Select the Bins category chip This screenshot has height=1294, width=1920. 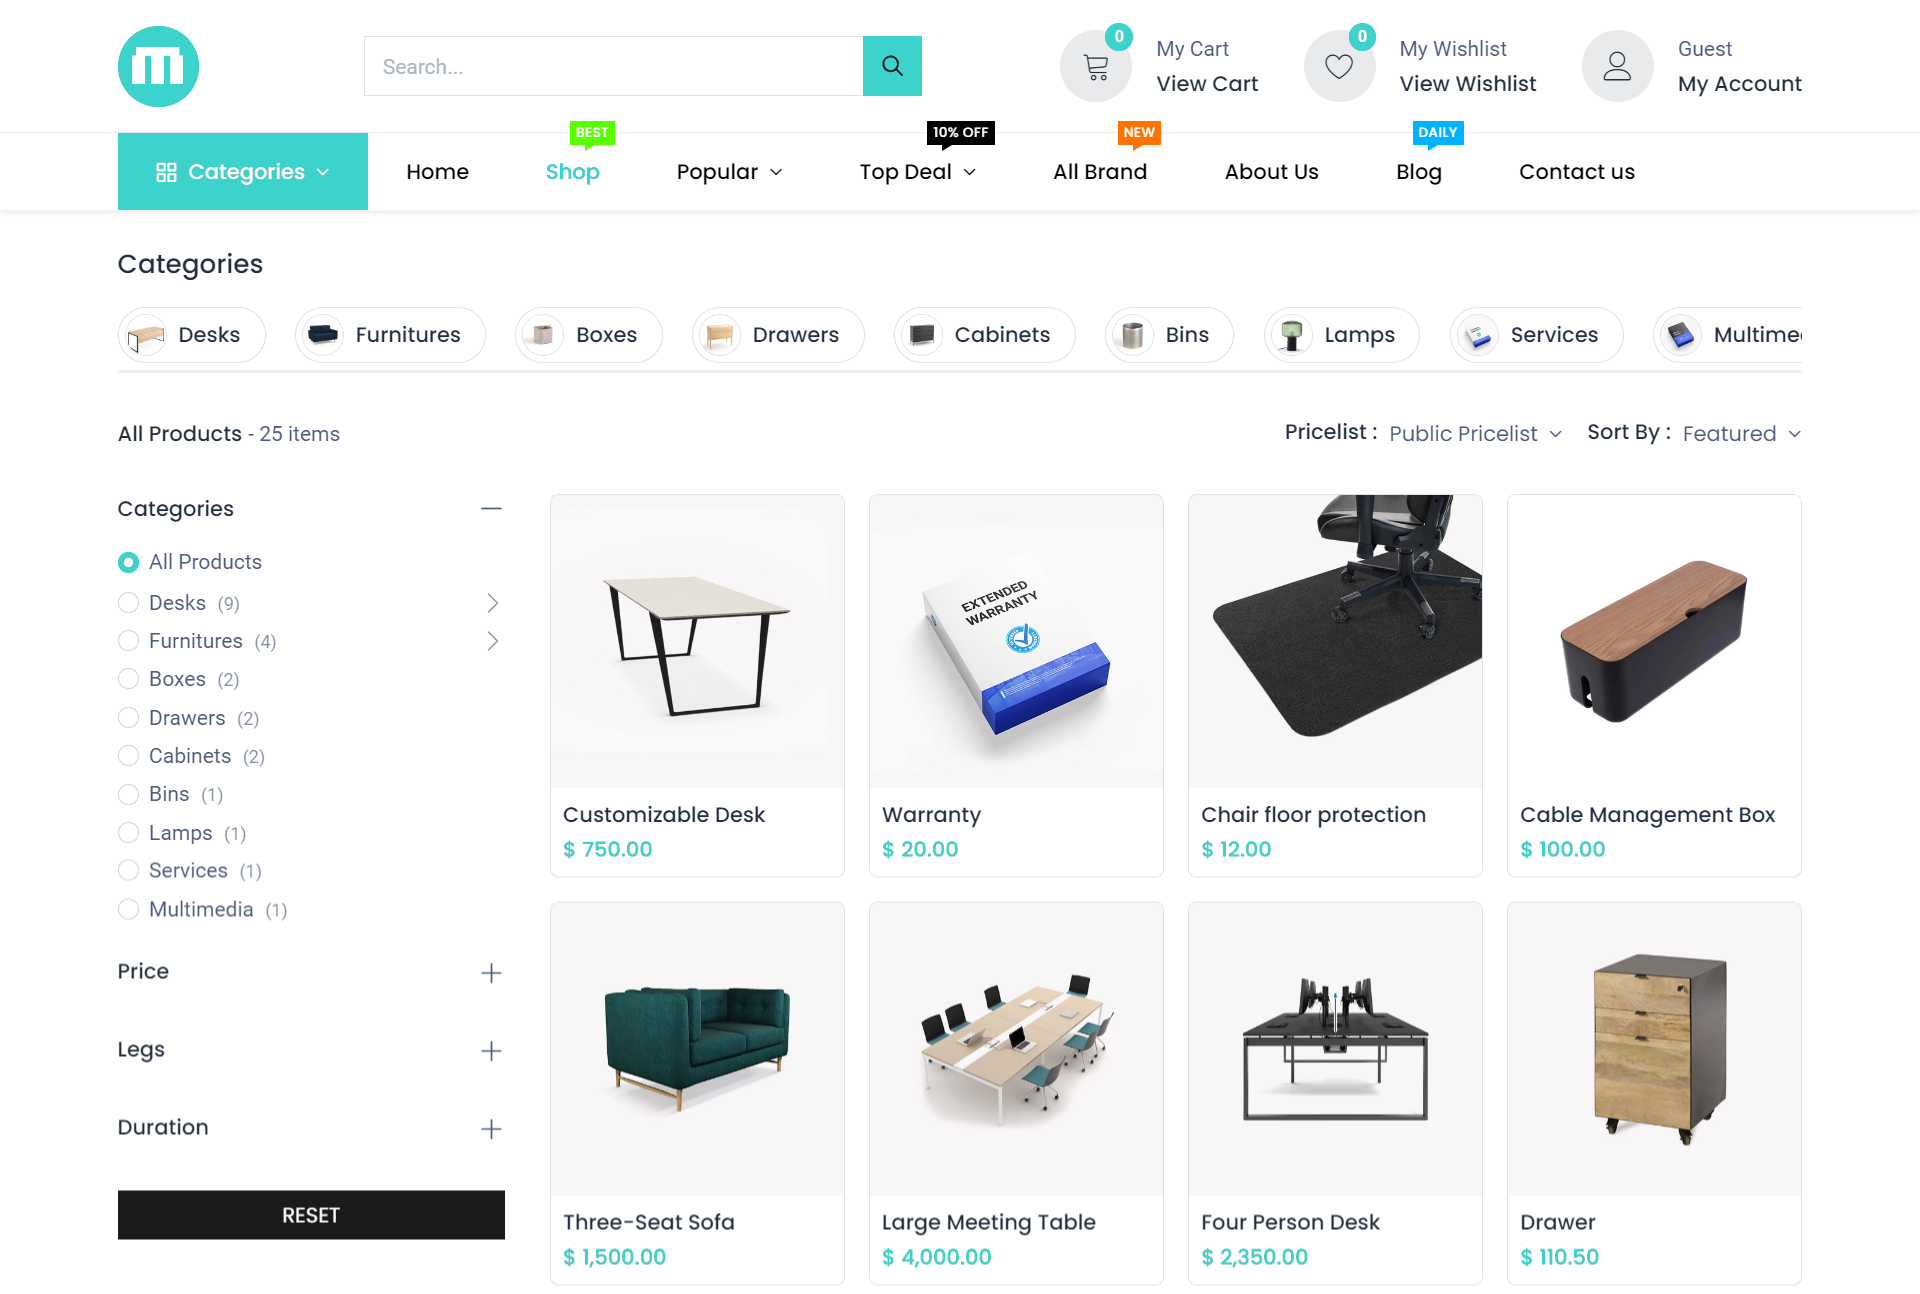pos(1168,335)
